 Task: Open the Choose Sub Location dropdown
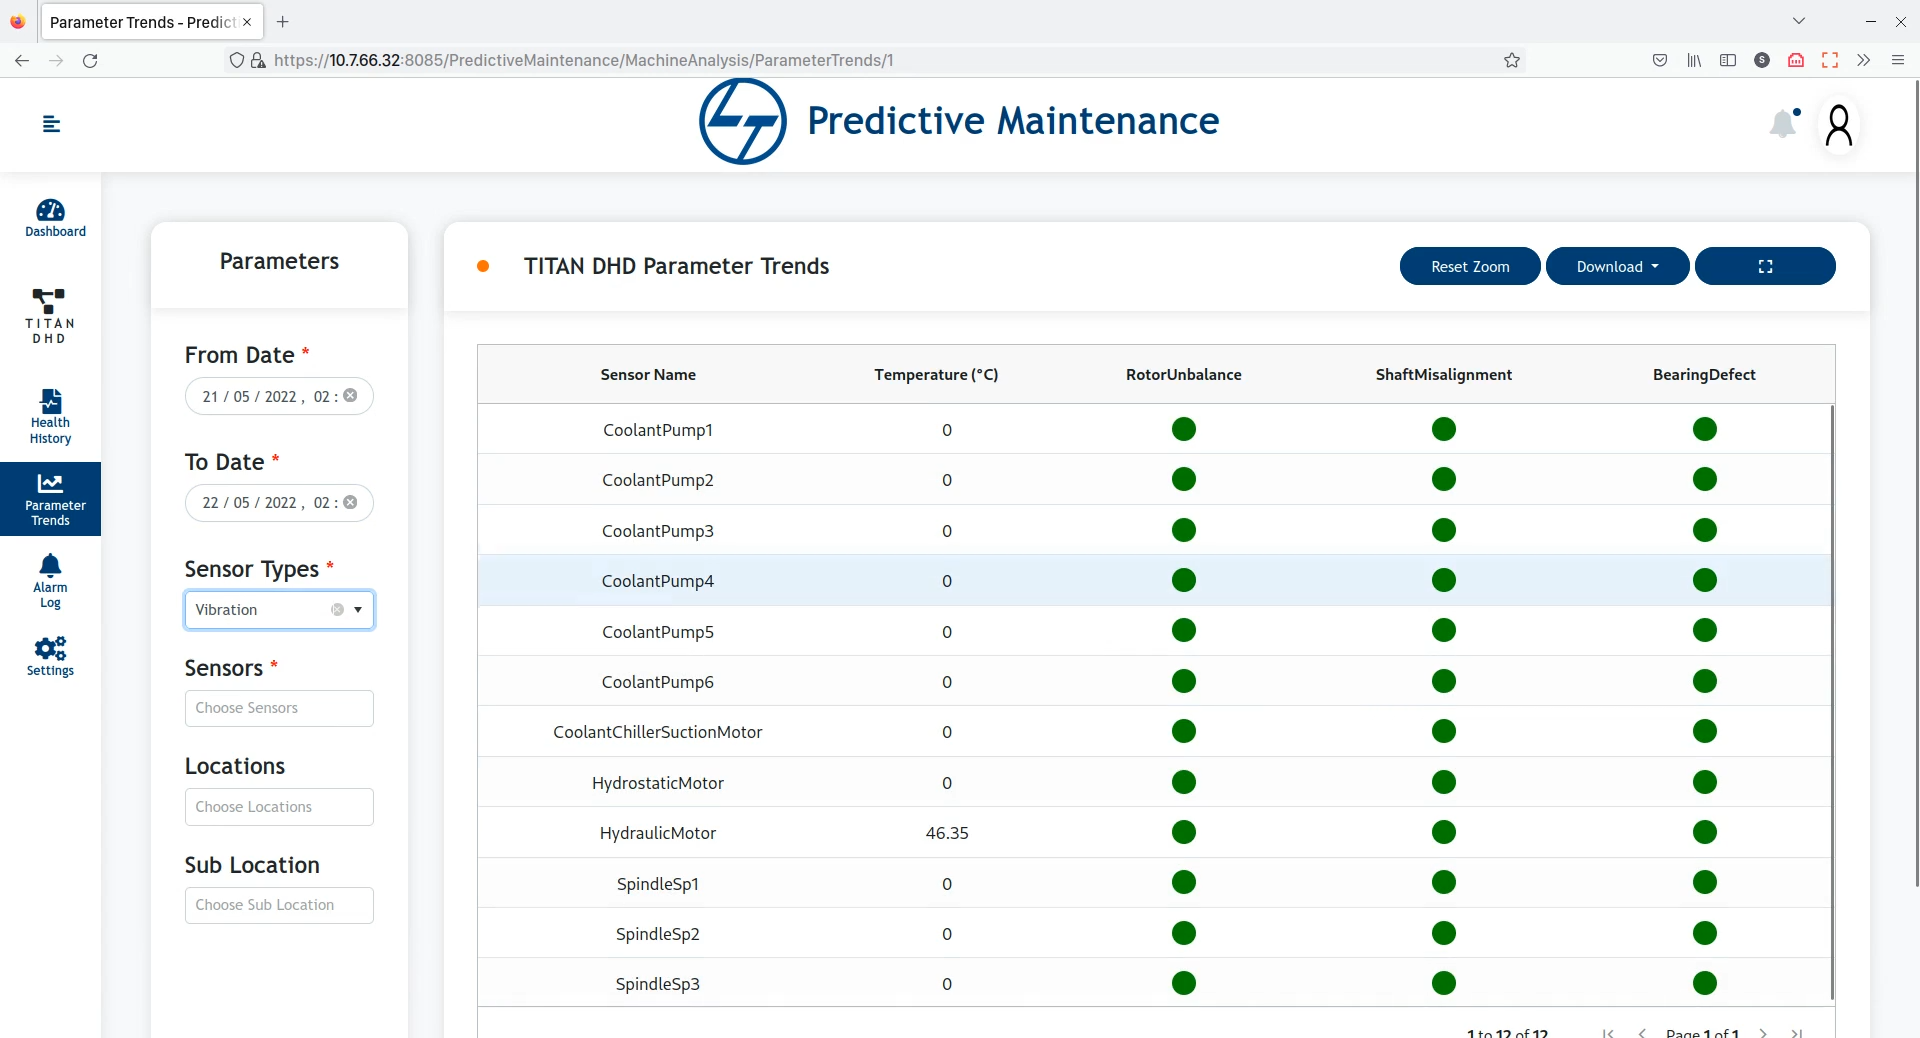[x=279, y=905]
